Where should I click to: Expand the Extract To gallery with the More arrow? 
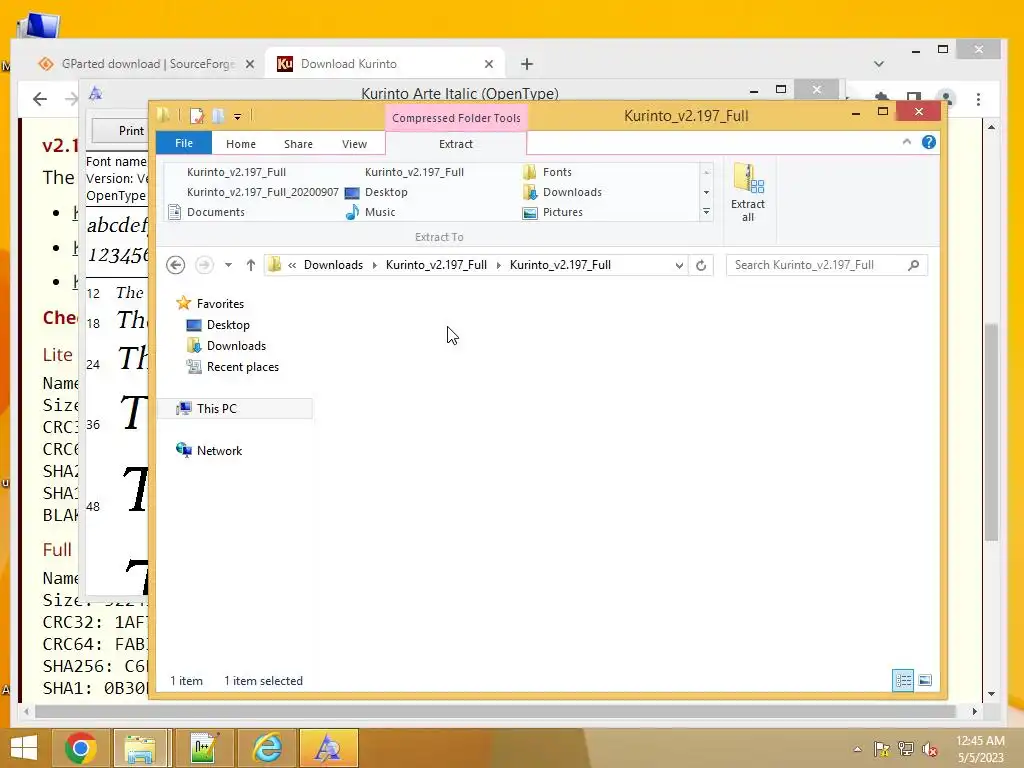[706, 212]
